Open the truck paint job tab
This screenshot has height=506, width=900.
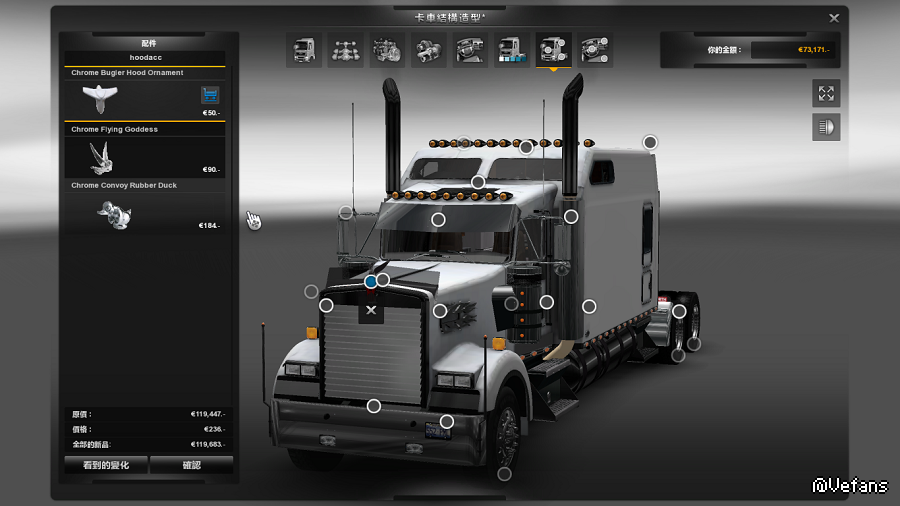512,50
